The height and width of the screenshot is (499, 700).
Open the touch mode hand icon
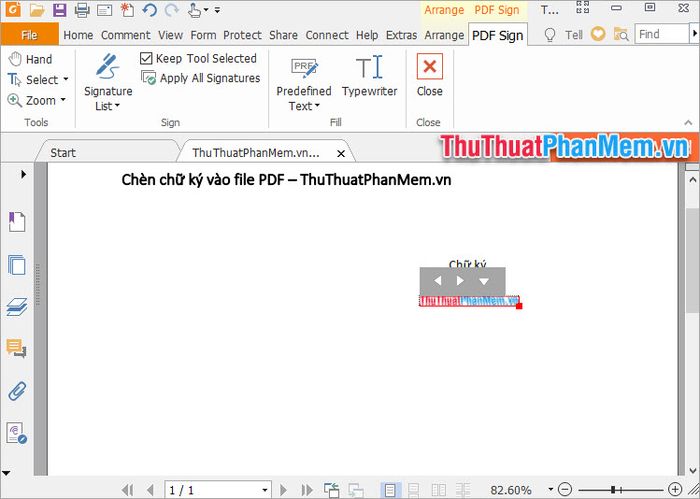(x=194, y=10)
